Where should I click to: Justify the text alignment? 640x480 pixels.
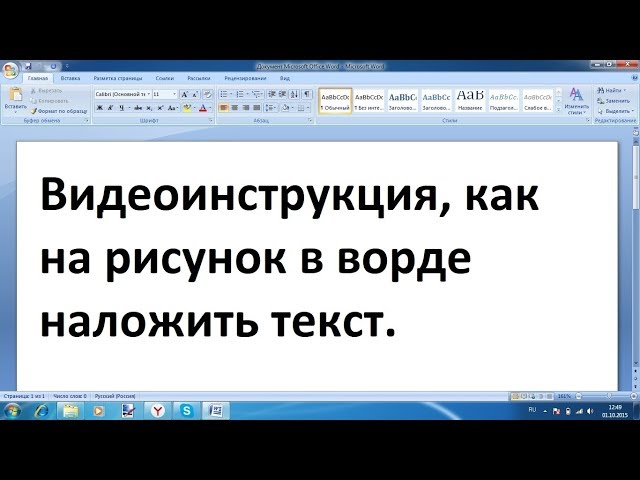(x=256, y=108)
